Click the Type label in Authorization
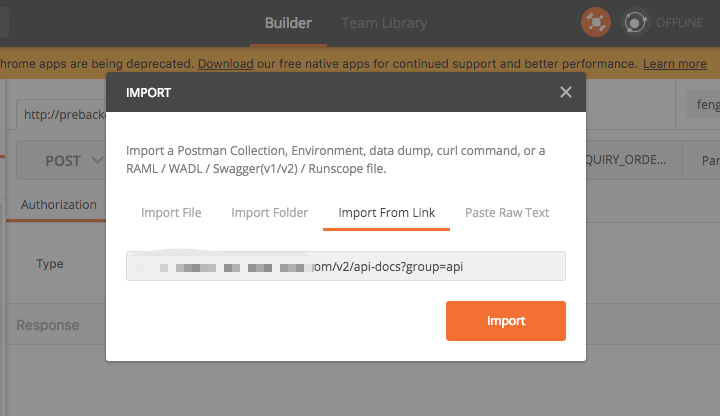Image resolution: width=720 pixels, height=416 pixels. tap(50, 264)
